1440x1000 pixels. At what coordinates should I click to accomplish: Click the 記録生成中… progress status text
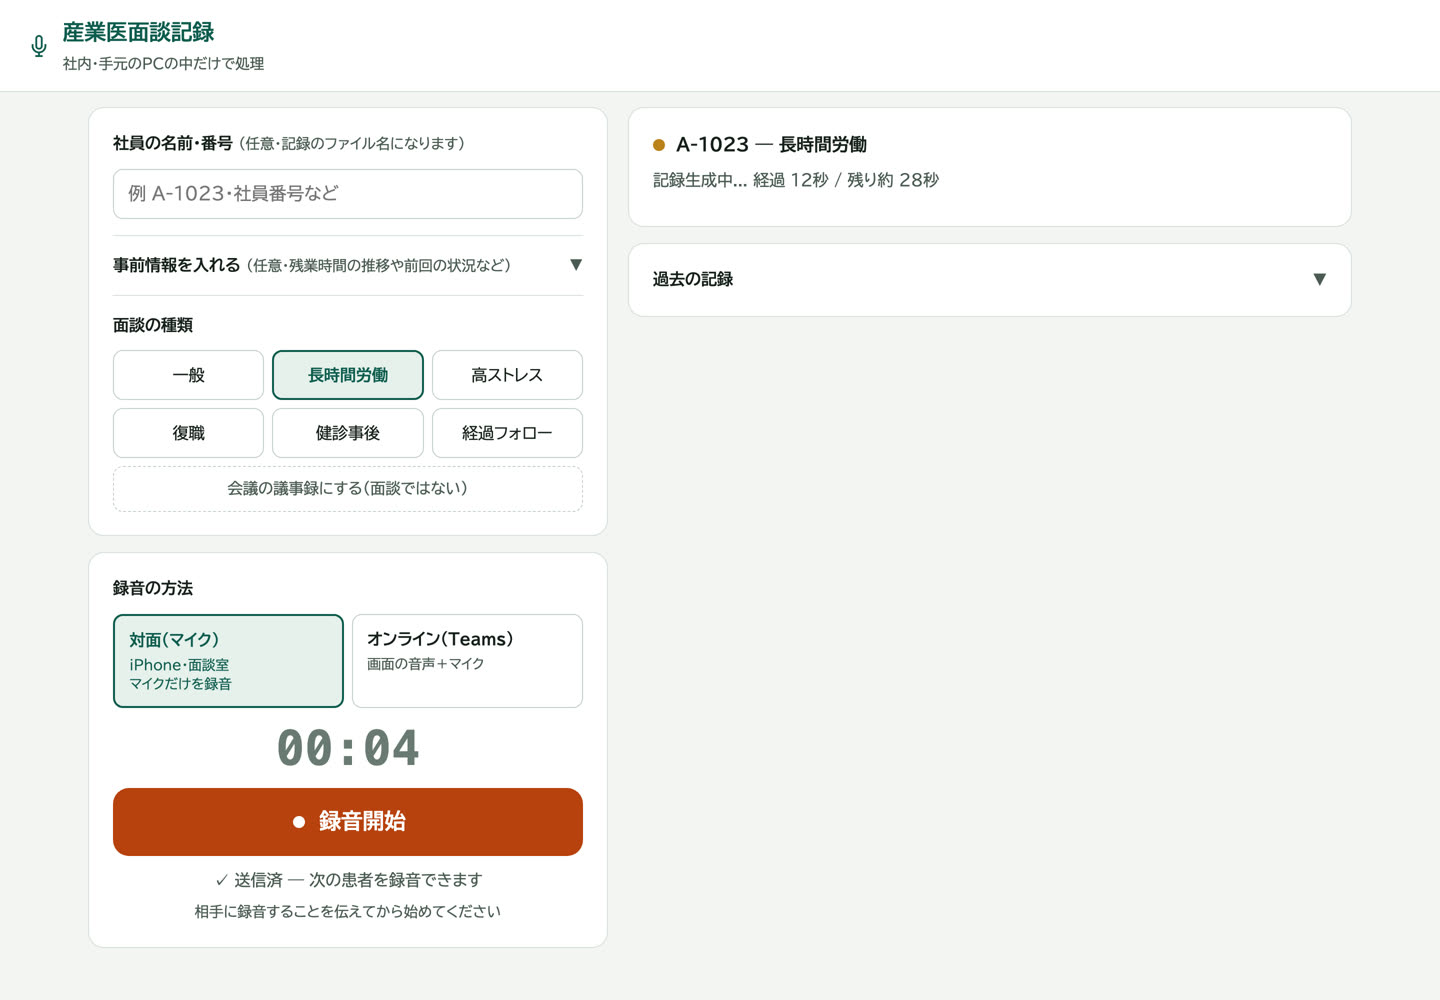click(796, 180)
